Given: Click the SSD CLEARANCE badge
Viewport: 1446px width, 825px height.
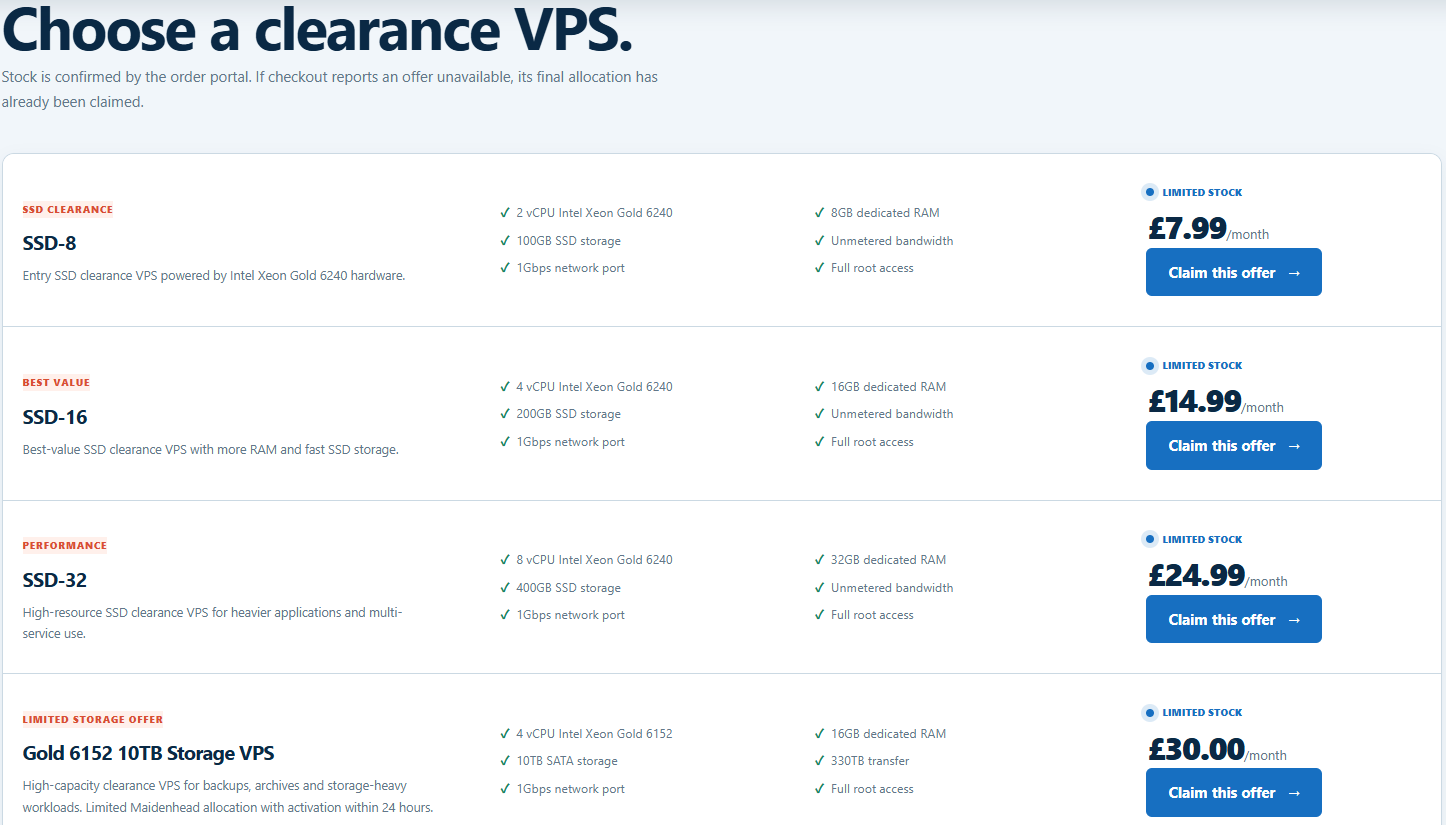Looking at the screenshot, I should click(68, 210).
